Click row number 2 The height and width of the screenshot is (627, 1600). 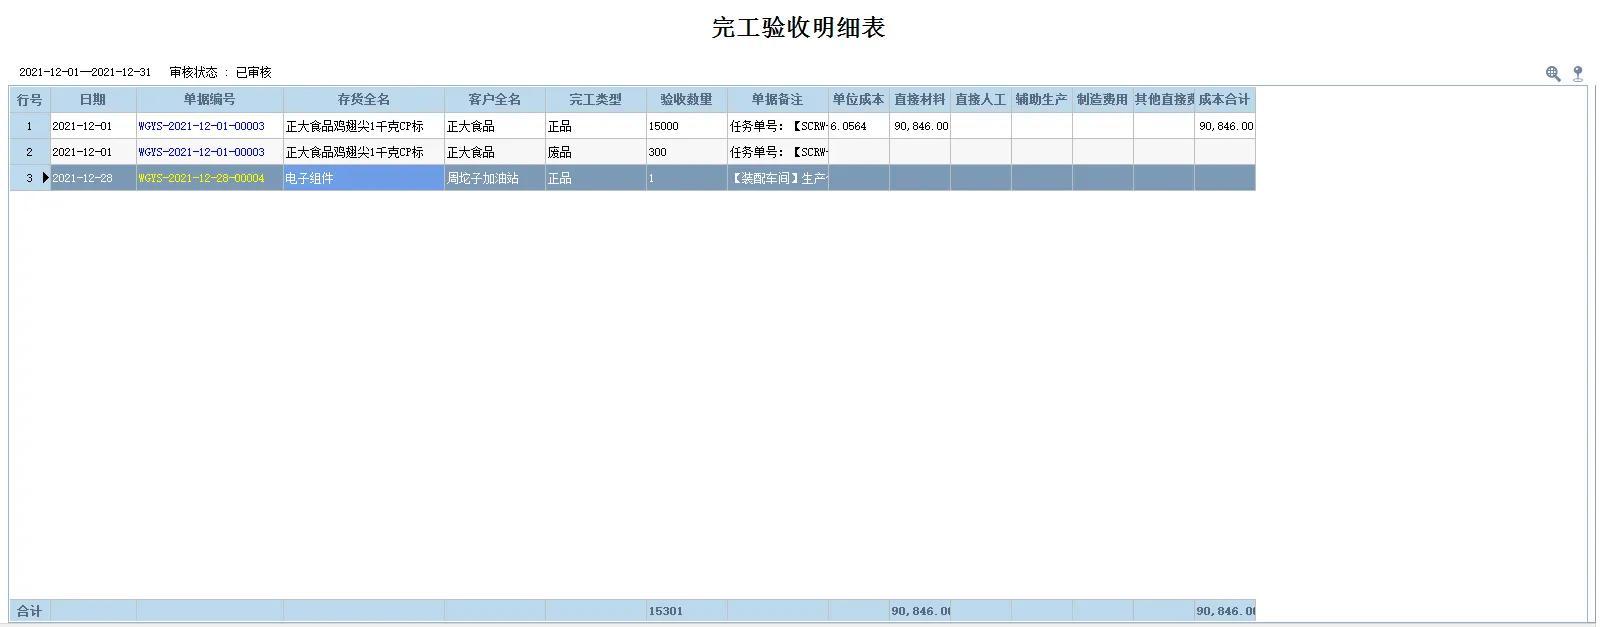[30, 152]
